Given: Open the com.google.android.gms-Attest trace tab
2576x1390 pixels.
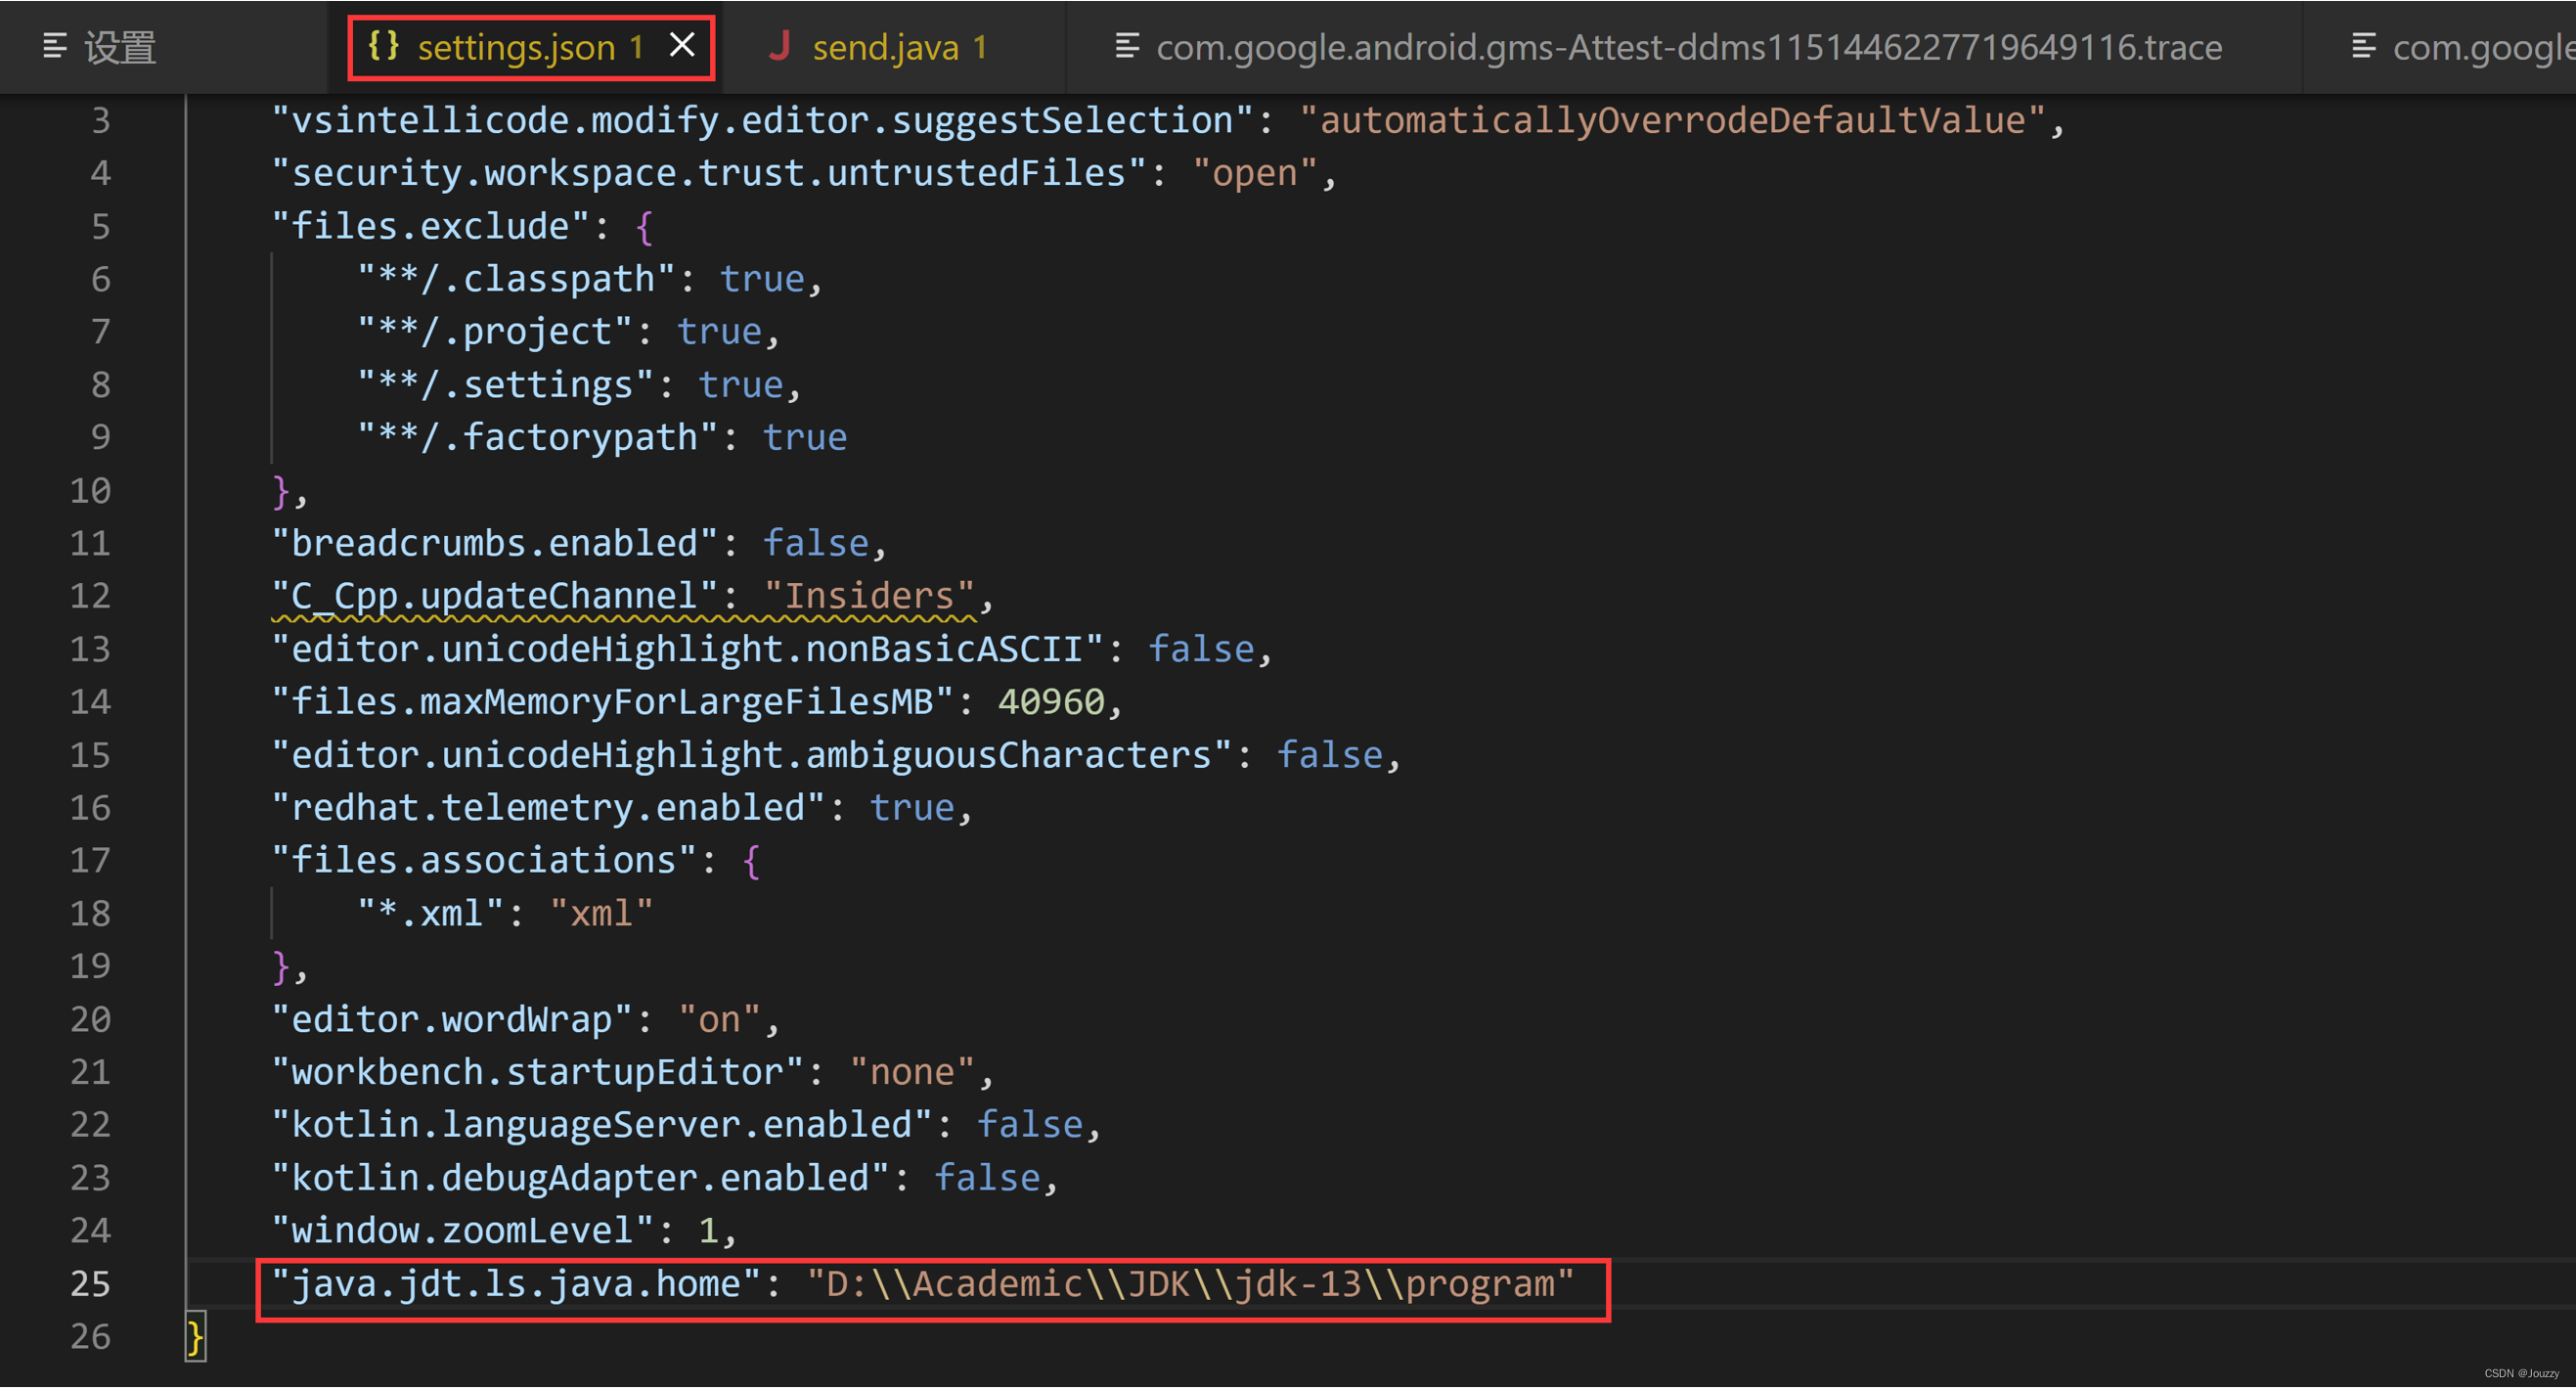Looking at the screenshot, I should pos(1688,48).
